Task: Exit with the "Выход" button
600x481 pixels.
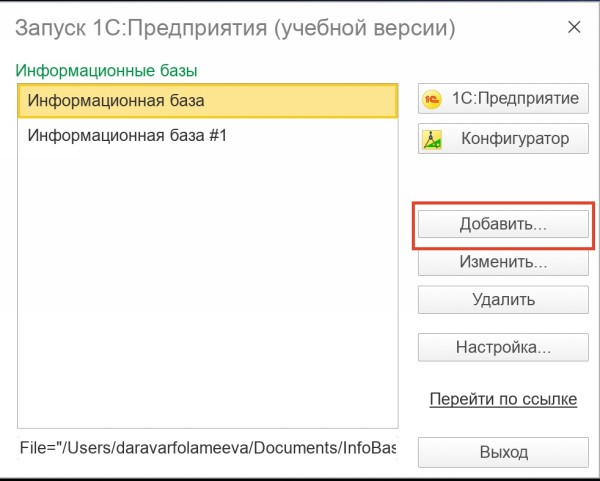Action: 503,452
